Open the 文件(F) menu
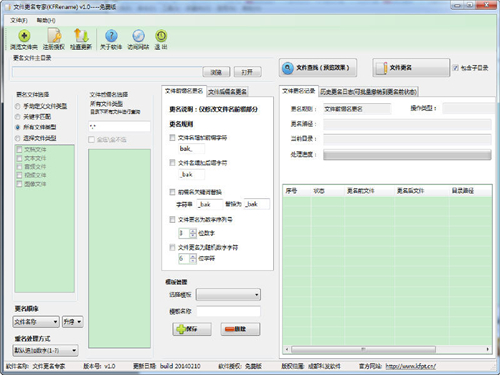 click(x=19, y=21)
